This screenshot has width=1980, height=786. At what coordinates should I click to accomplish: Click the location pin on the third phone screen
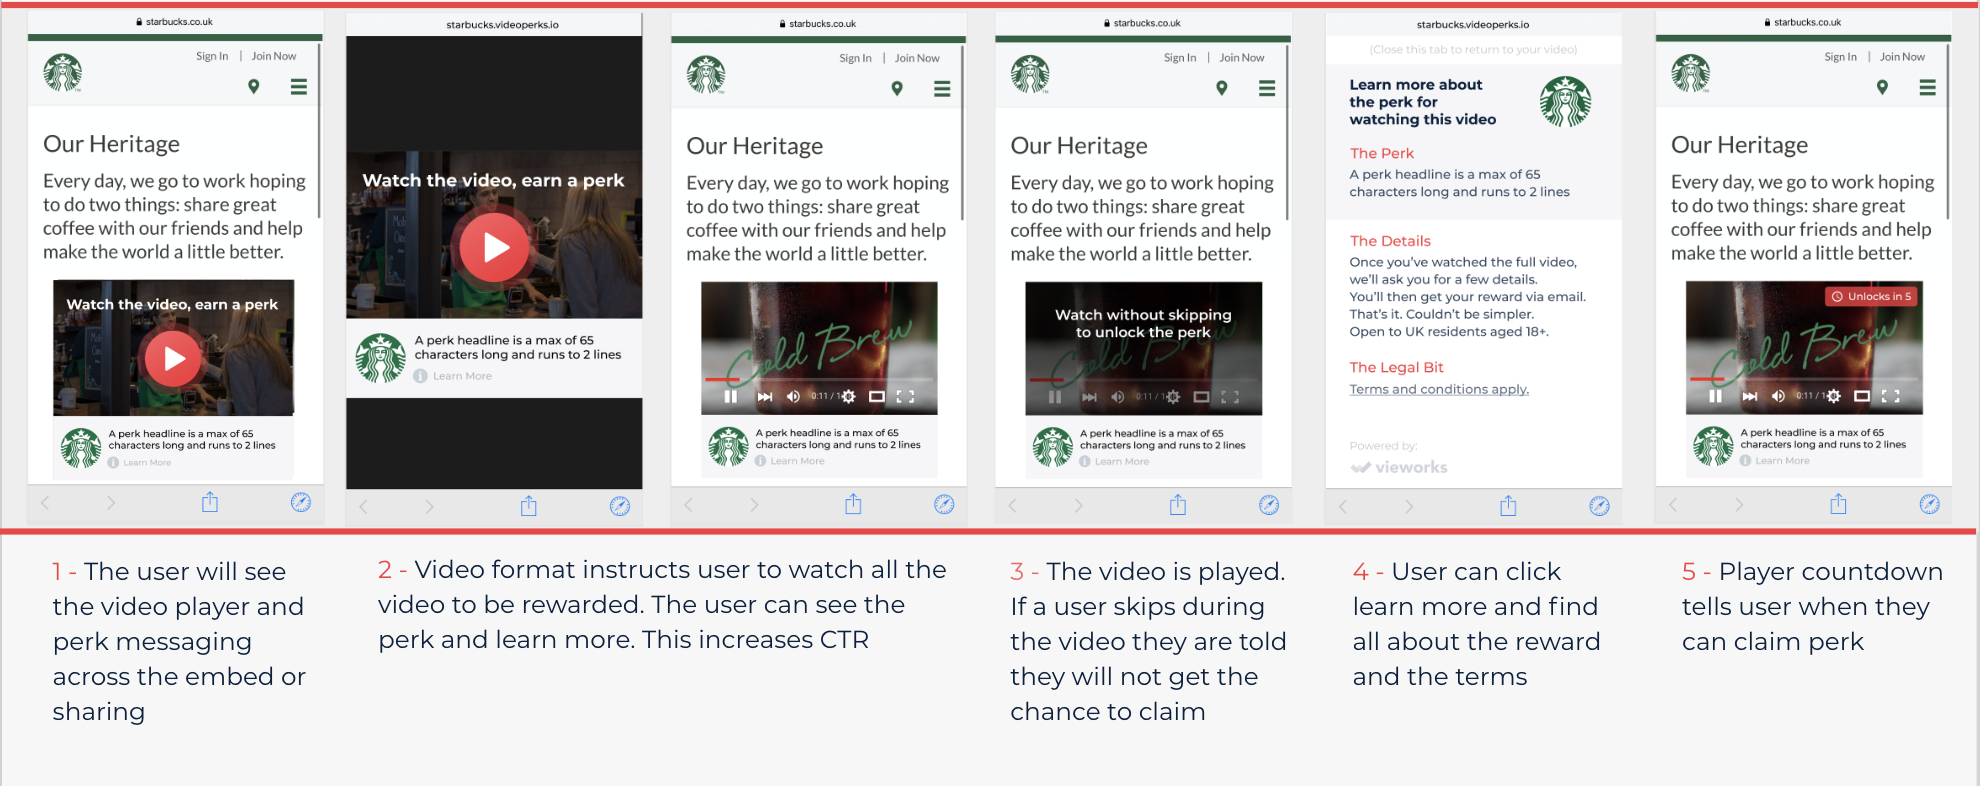[897, 89]
